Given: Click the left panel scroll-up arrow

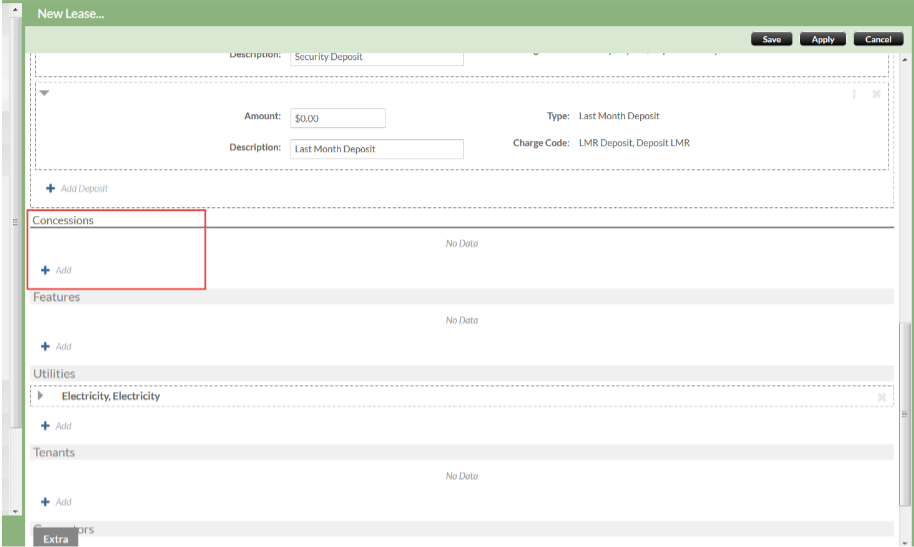Looking at the screenshot, I should [14, 10].
